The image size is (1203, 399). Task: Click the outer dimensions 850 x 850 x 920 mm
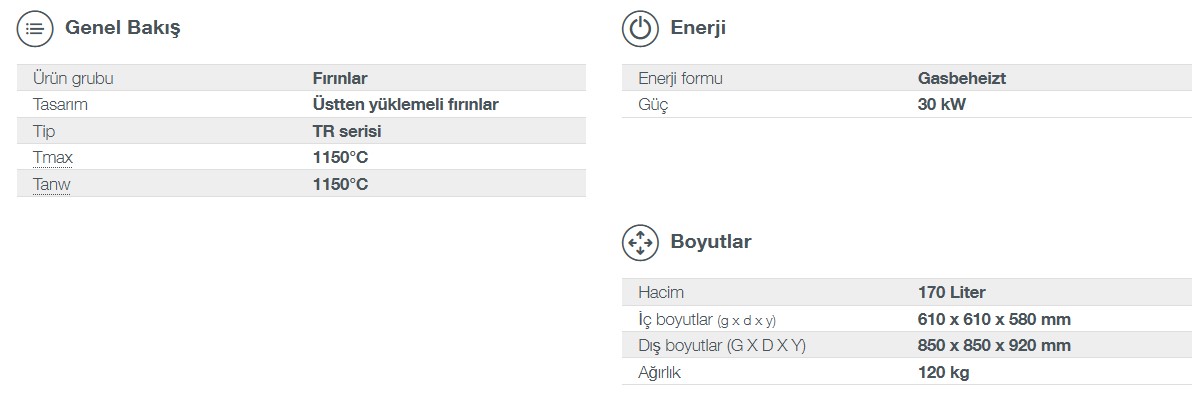pyautogui.click(x=994, y=345)
